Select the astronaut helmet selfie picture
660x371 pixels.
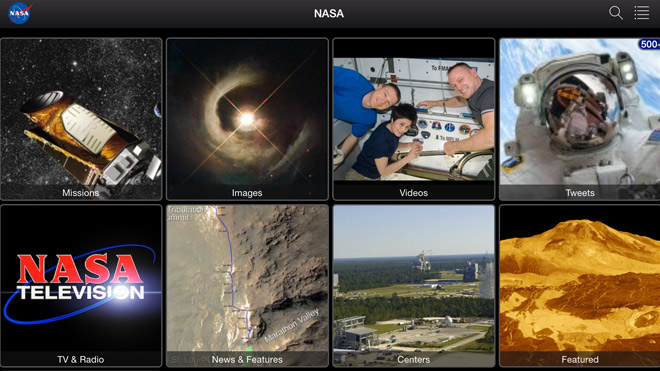pyautogui.click(x=580, y=112)
